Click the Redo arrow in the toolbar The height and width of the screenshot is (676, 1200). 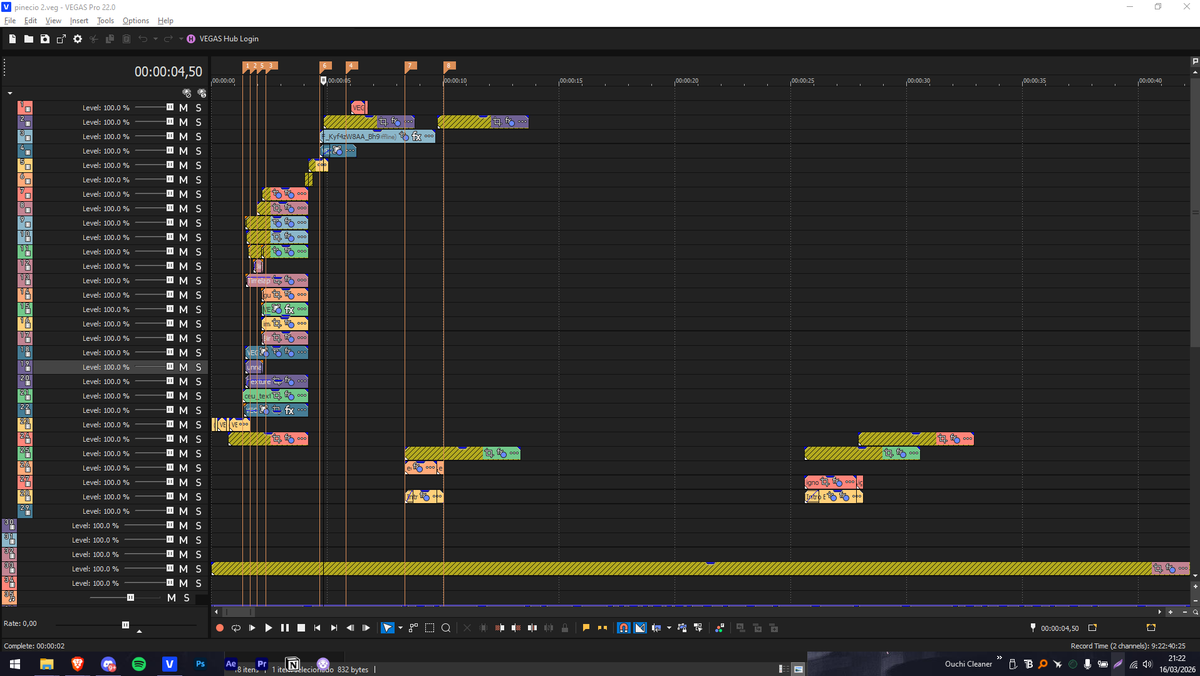(166, 39)
